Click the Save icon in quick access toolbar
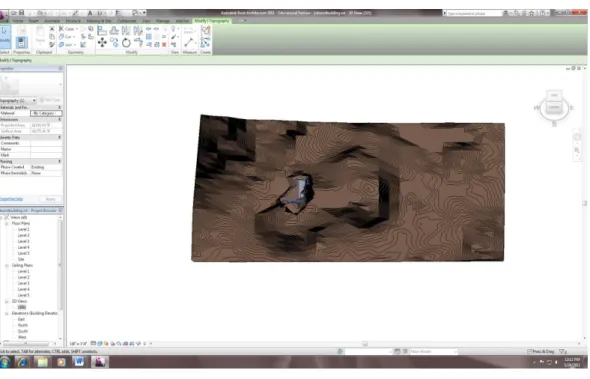The image size is (590, 379). point(21,13)
